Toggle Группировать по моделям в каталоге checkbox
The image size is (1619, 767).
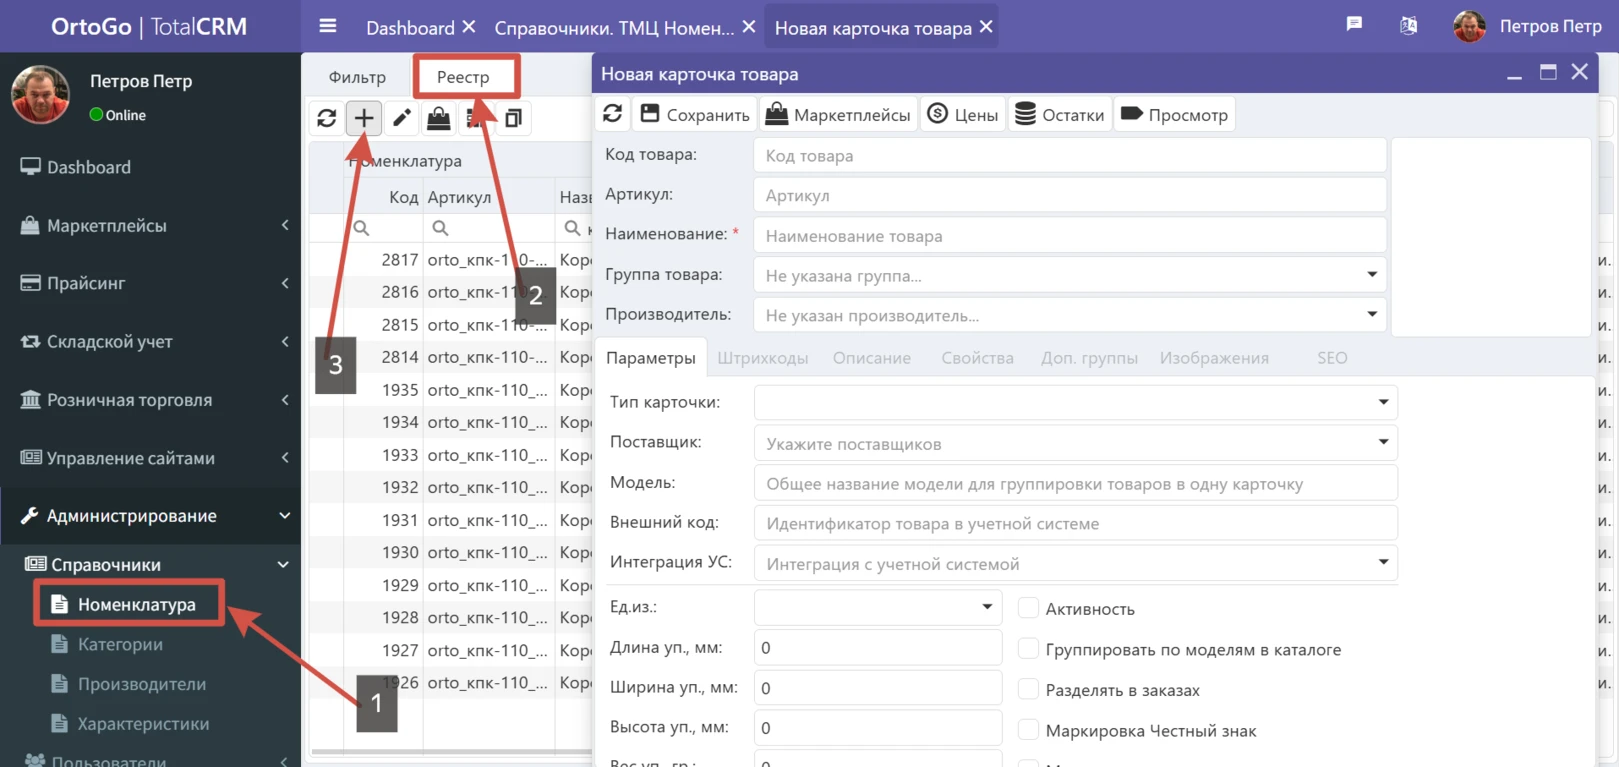pos(1028,649)
